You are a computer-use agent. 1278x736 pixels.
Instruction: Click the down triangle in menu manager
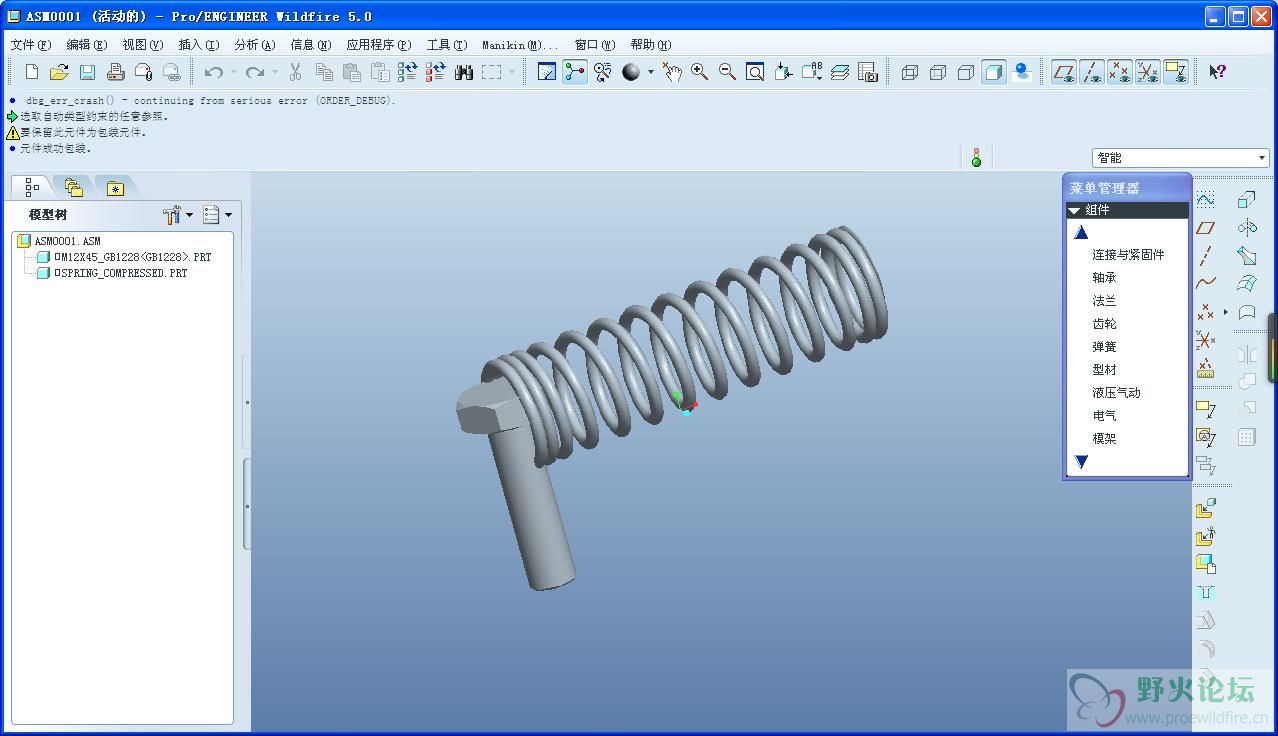(1081, 462)
